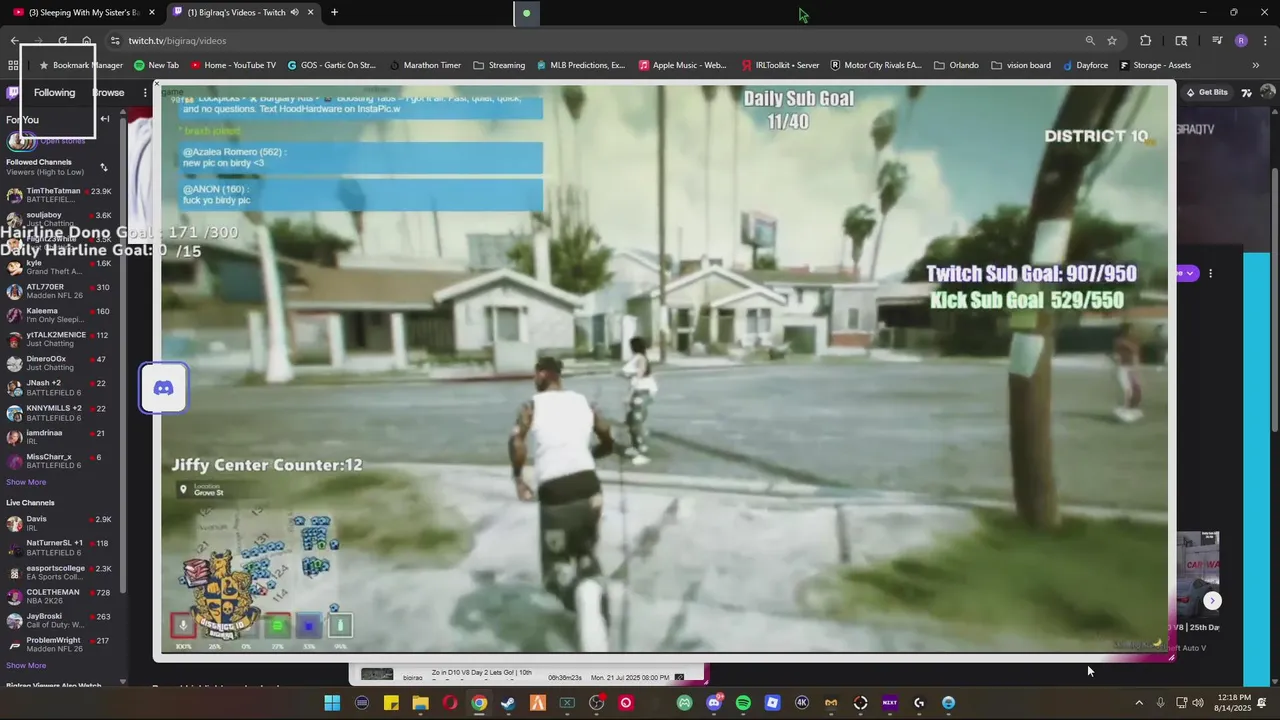Show more bookmarks overflow chevron

pyautogui.click(x=1256, y=65)
